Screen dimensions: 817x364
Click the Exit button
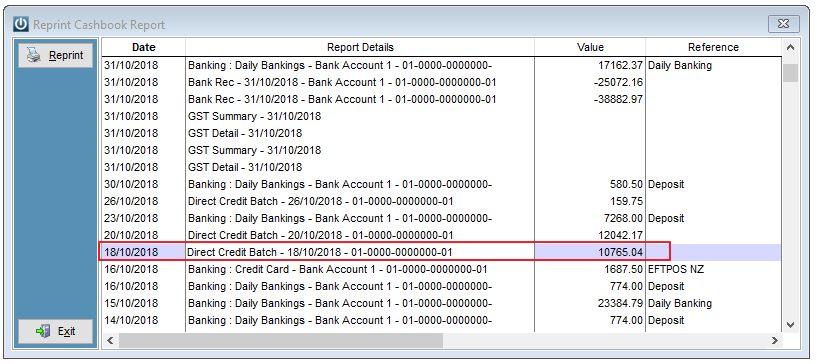(x=55, y=331)
